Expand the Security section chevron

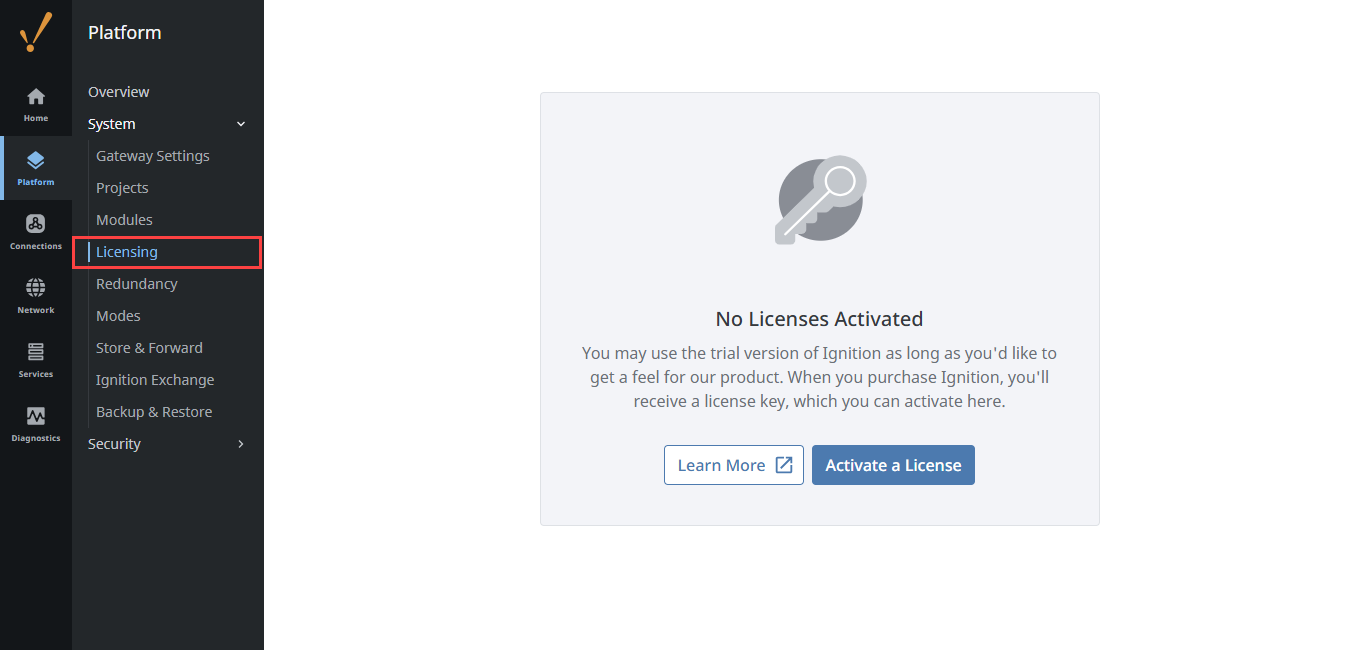pos(240,444)
